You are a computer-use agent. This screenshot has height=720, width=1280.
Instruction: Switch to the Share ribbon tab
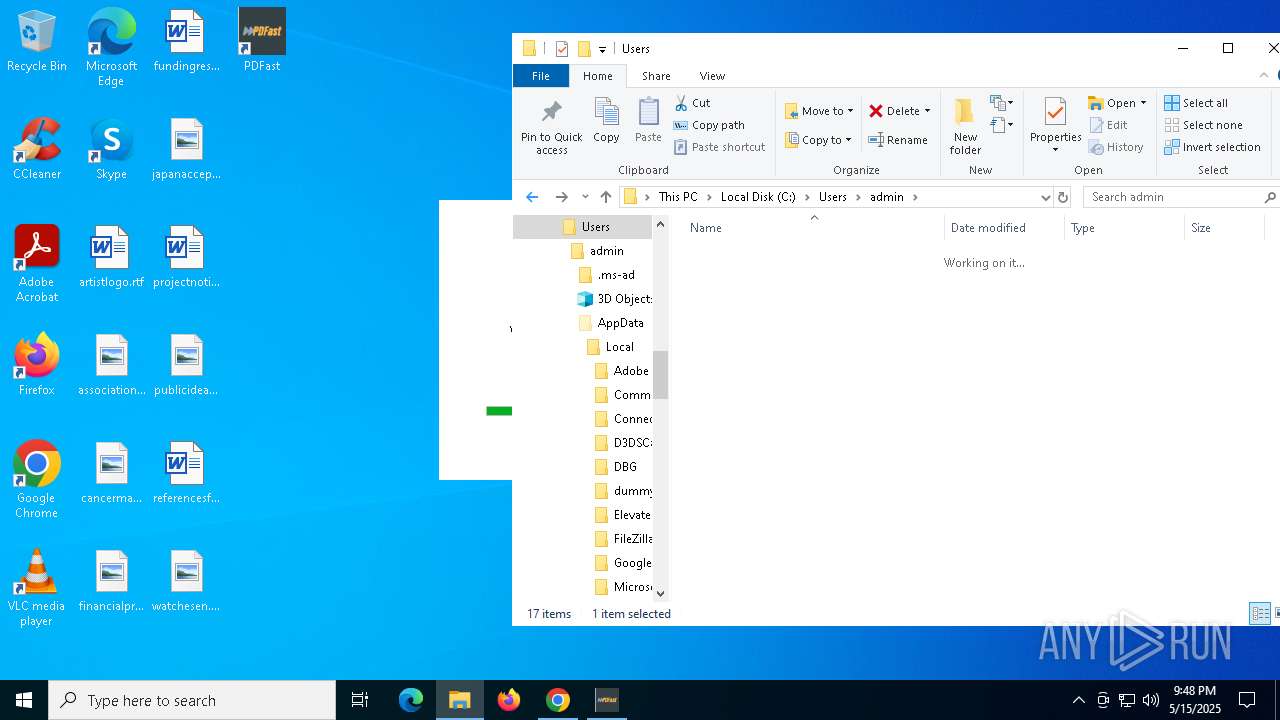[x=656, y=76]
